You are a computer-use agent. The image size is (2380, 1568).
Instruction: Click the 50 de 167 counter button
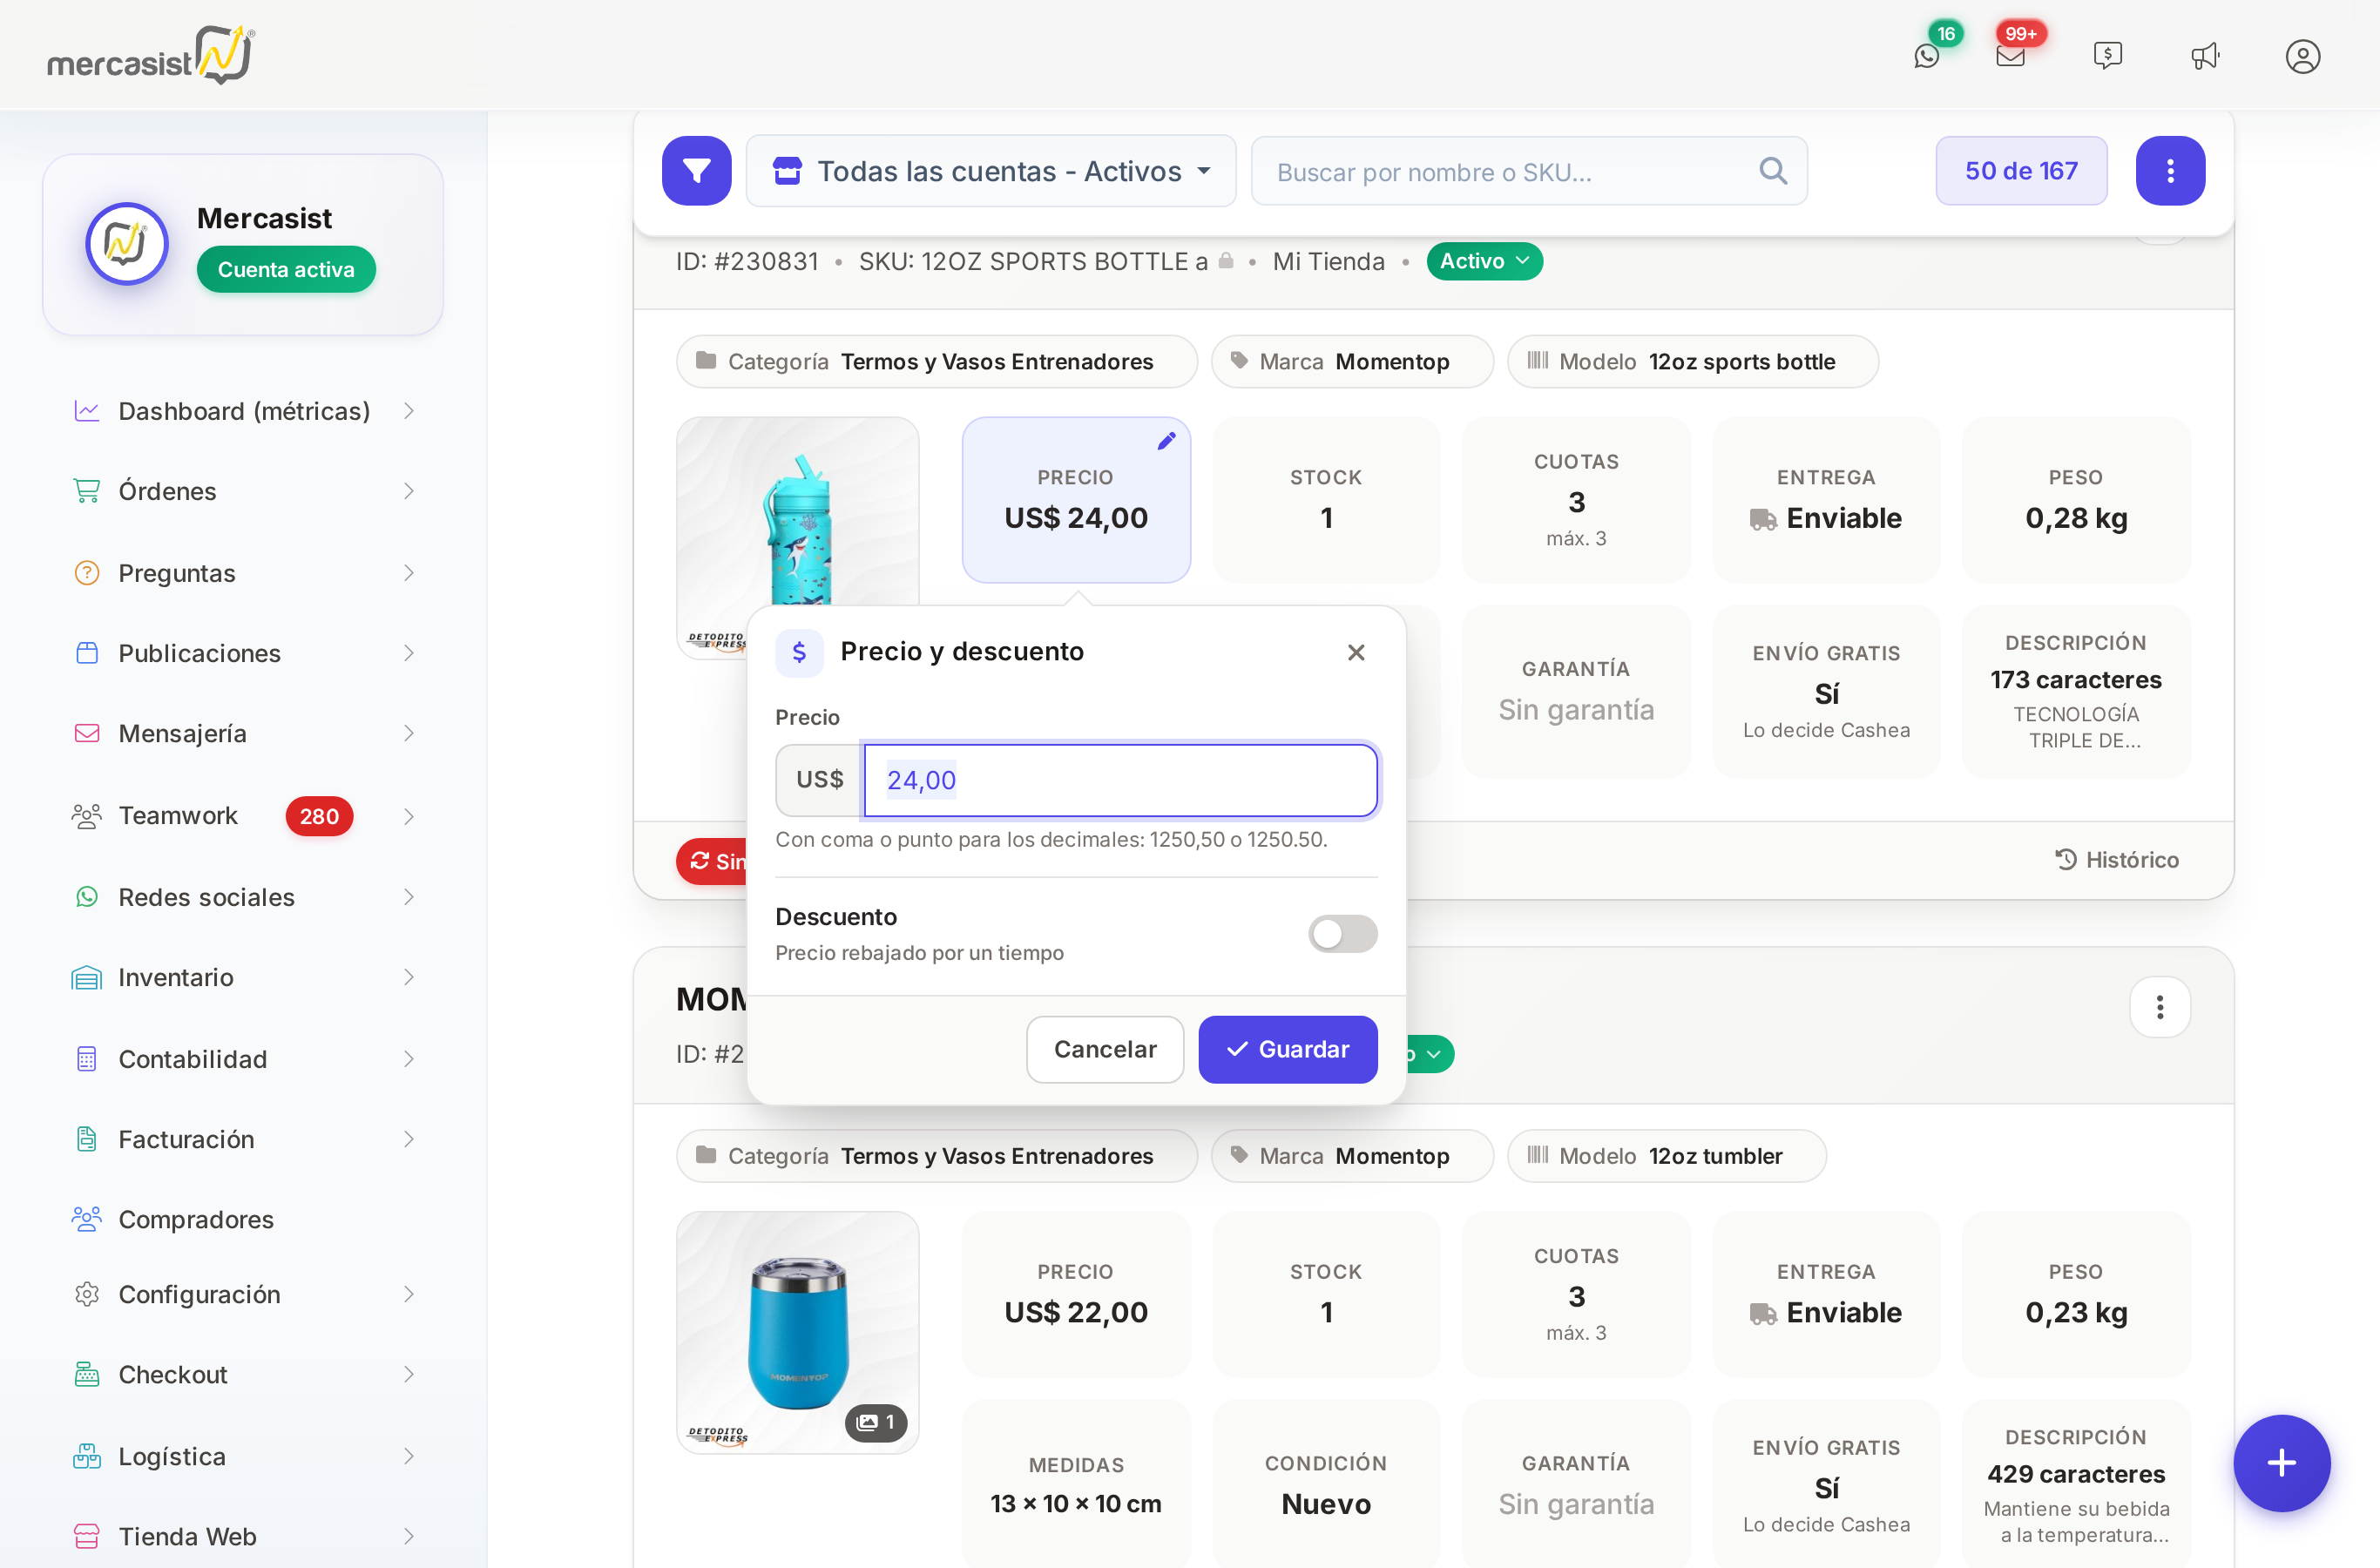point(2020,171)
